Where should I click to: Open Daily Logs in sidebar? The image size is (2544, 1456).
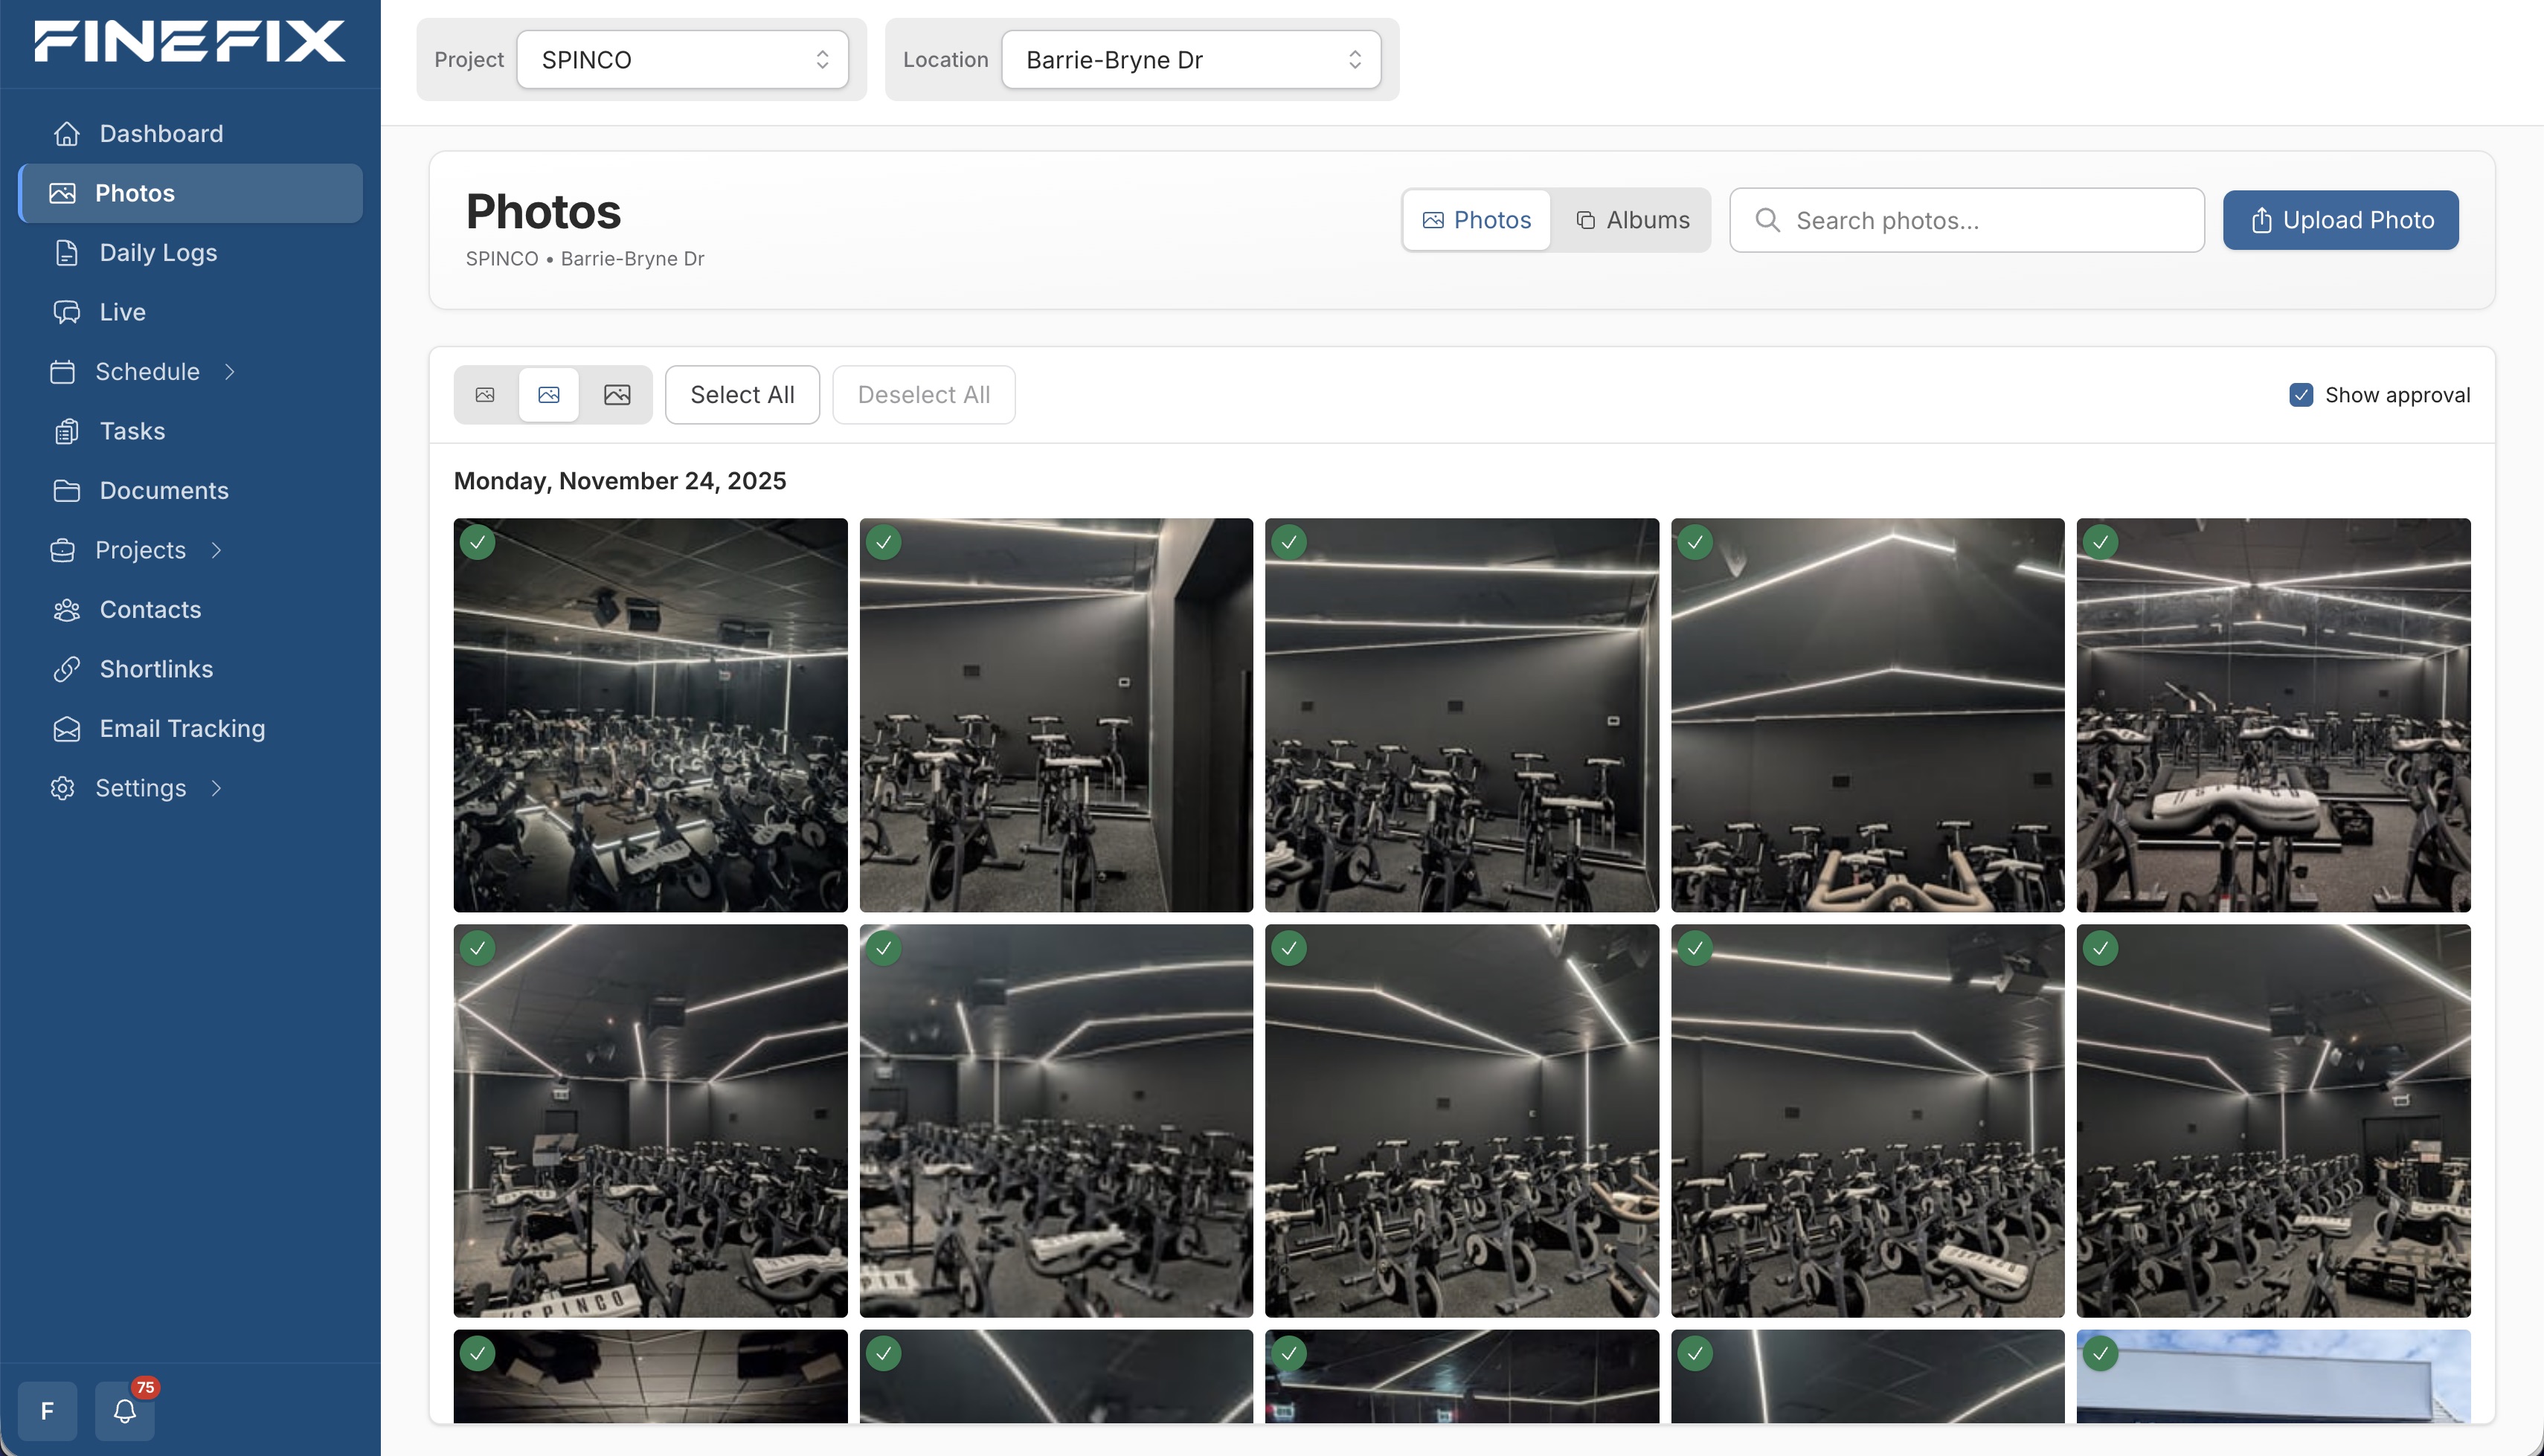(x=158, y=253)
